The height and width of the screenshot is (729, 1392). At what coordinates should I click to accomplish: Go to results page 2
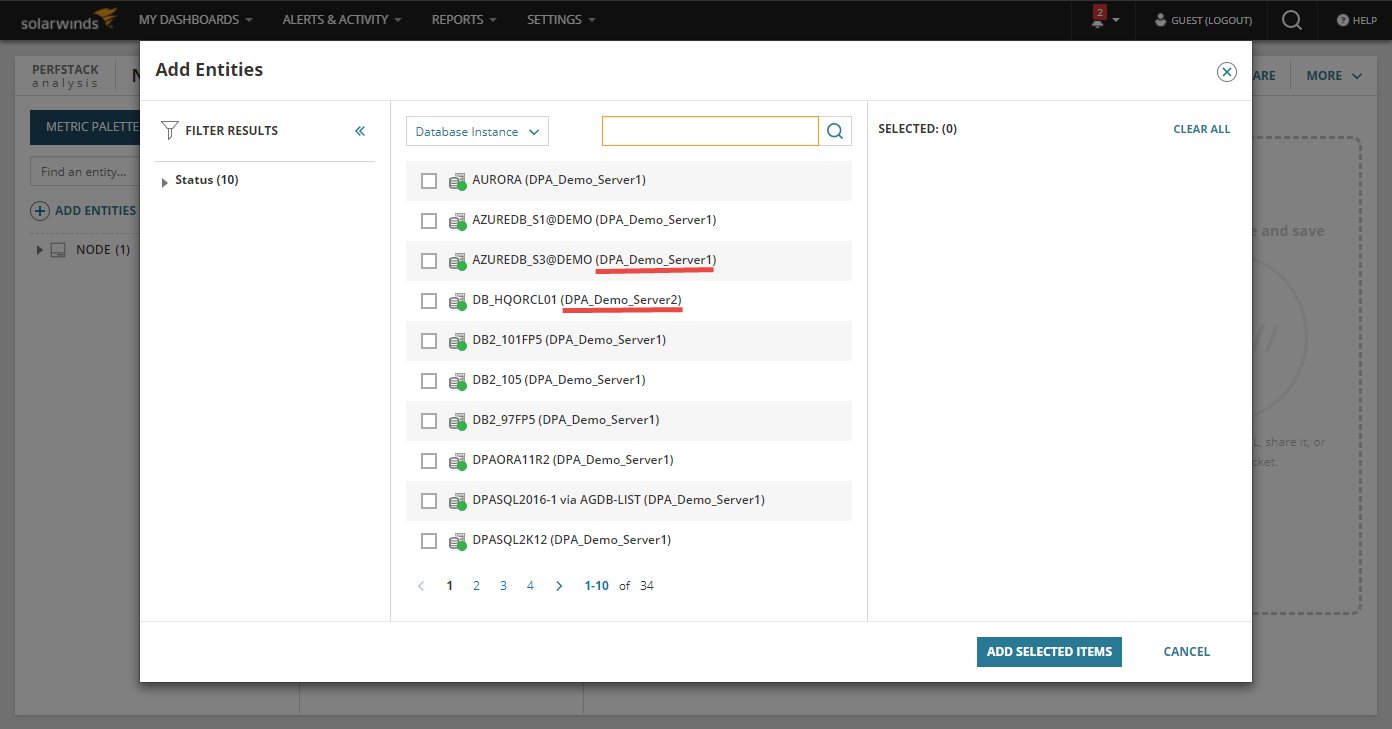(x=476, y=586)
